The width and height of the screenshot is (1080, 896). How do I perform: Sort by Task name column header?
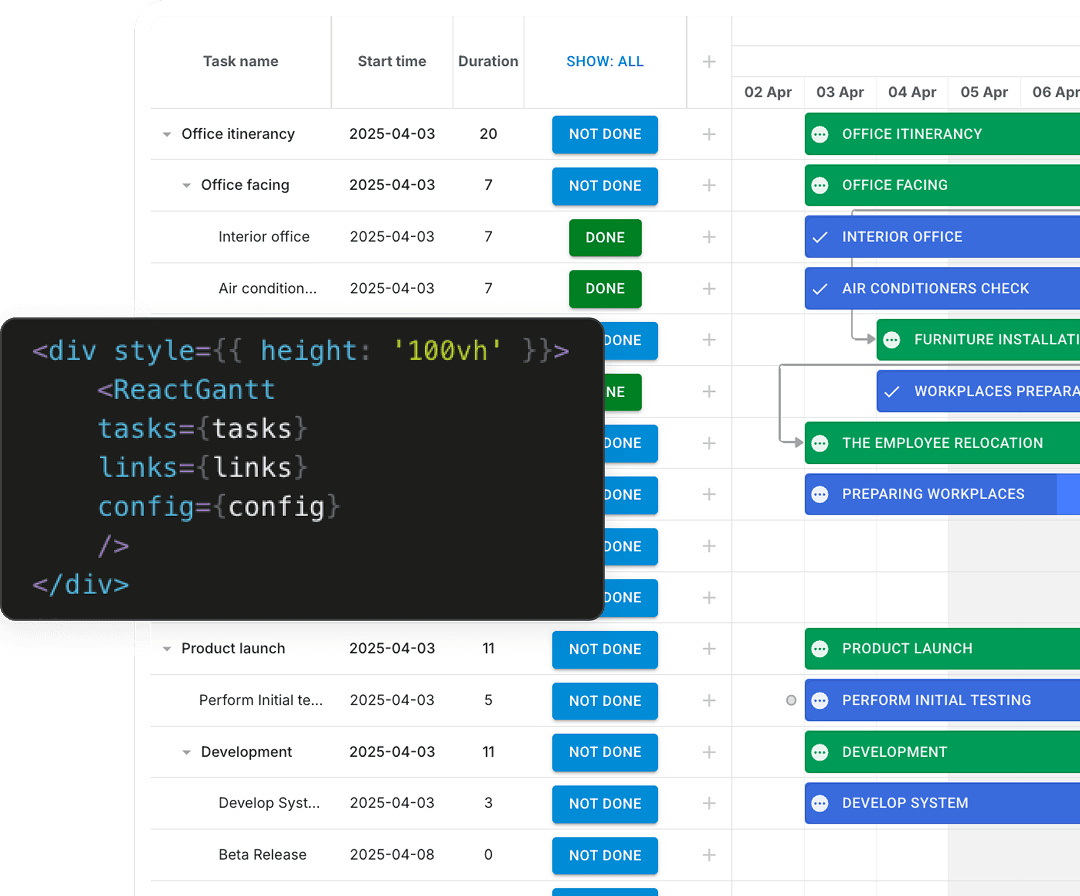coord(240,61)
